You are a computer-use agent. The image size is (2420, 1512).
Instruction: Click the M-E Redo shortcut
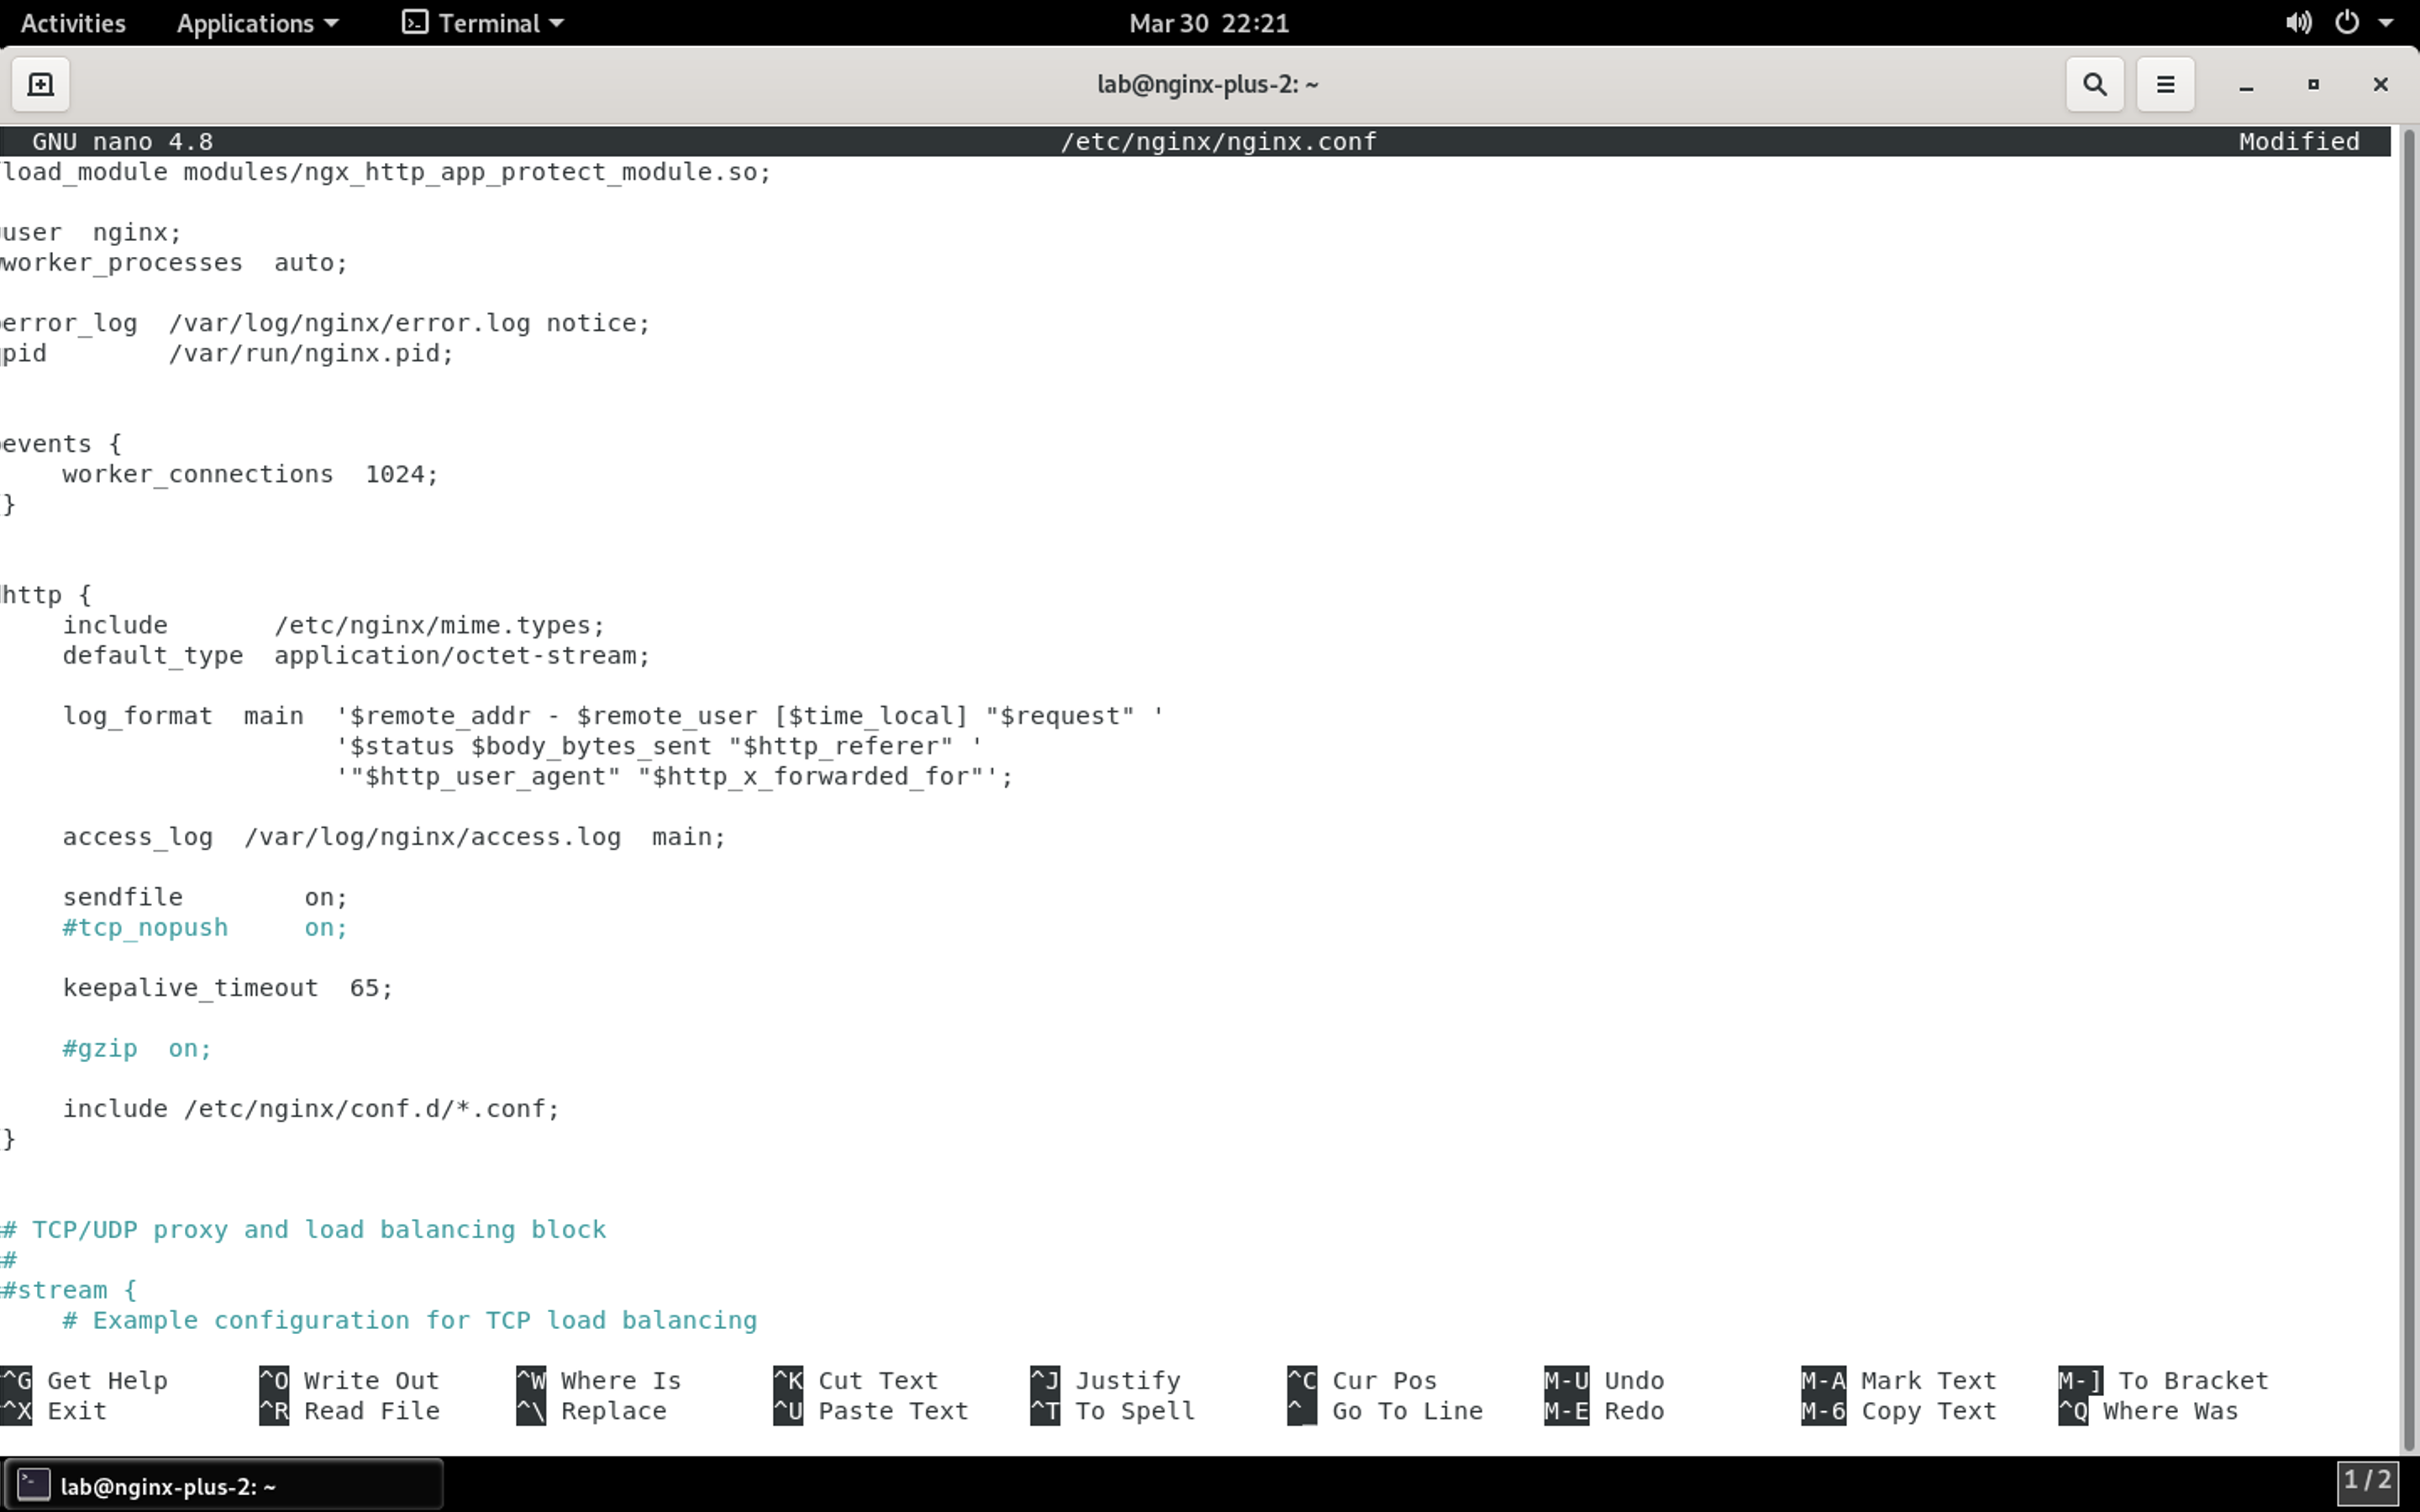pyautogui.click(x=1604, y=1411)
